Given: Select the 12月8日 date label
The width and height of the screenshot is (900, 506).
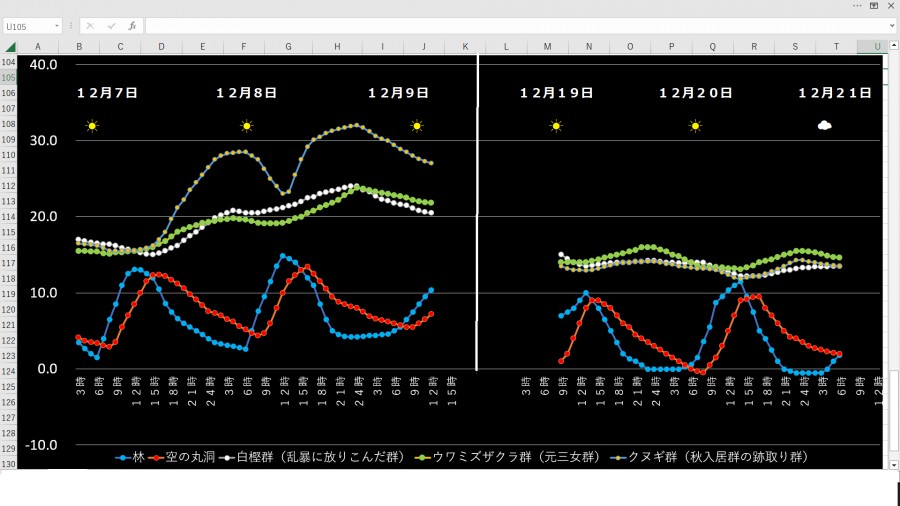Looking at the screenshot, I should tap(246, 93).
